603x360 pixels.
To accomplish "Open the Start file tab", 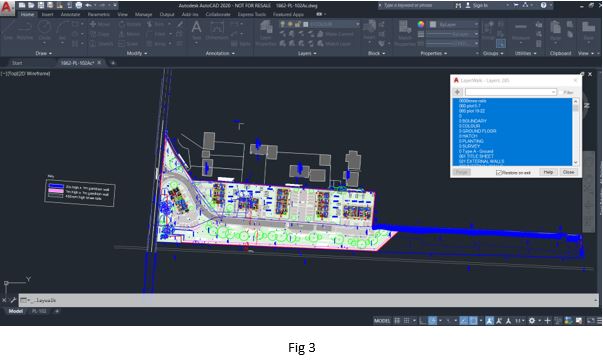I will tap(17, 63).
